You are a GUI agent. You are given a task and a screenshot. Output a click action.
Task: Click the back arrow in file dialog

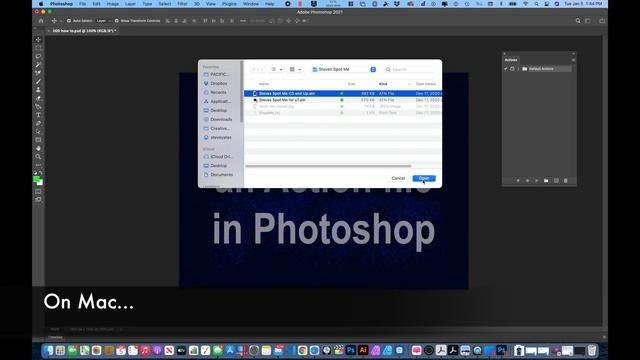click(x=254, y=69)
